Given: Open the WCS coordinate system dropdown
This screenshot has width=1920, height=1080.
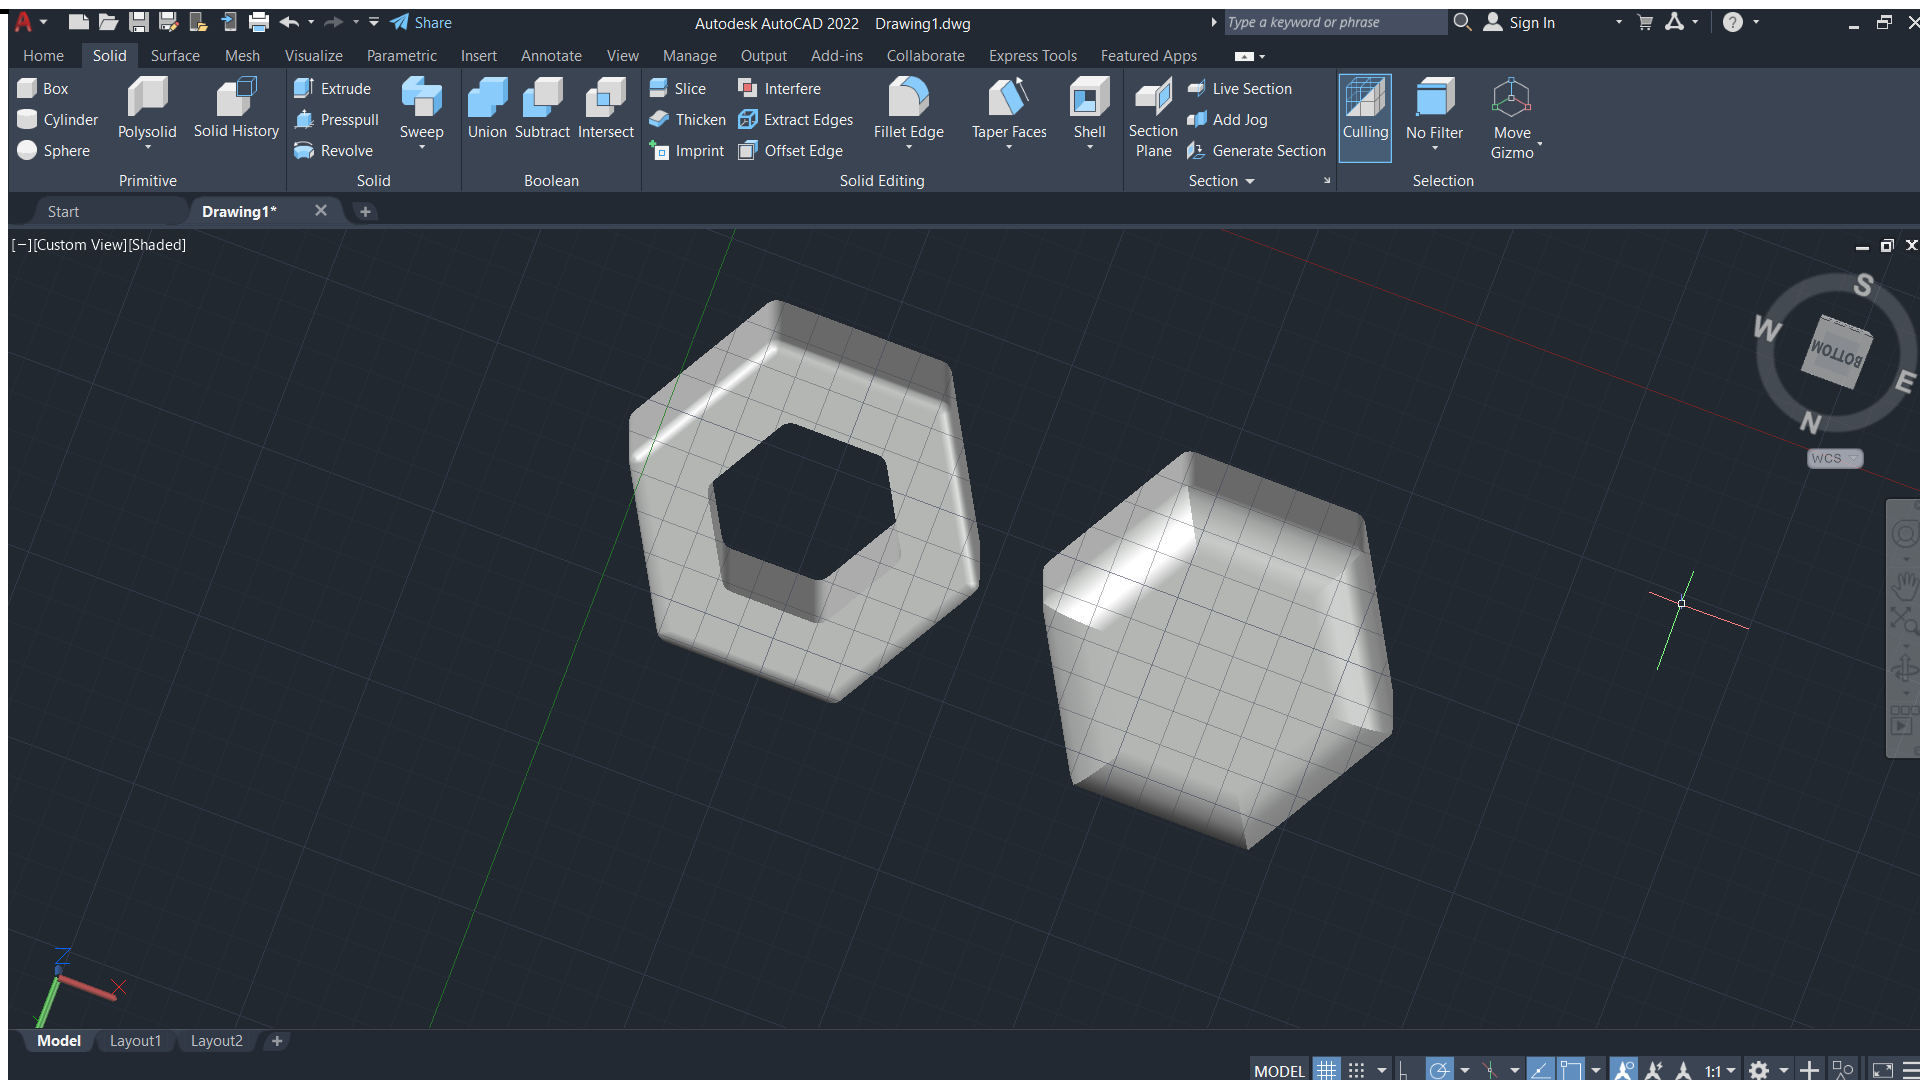Looking at the screenshot, I should click(1835, 458).
